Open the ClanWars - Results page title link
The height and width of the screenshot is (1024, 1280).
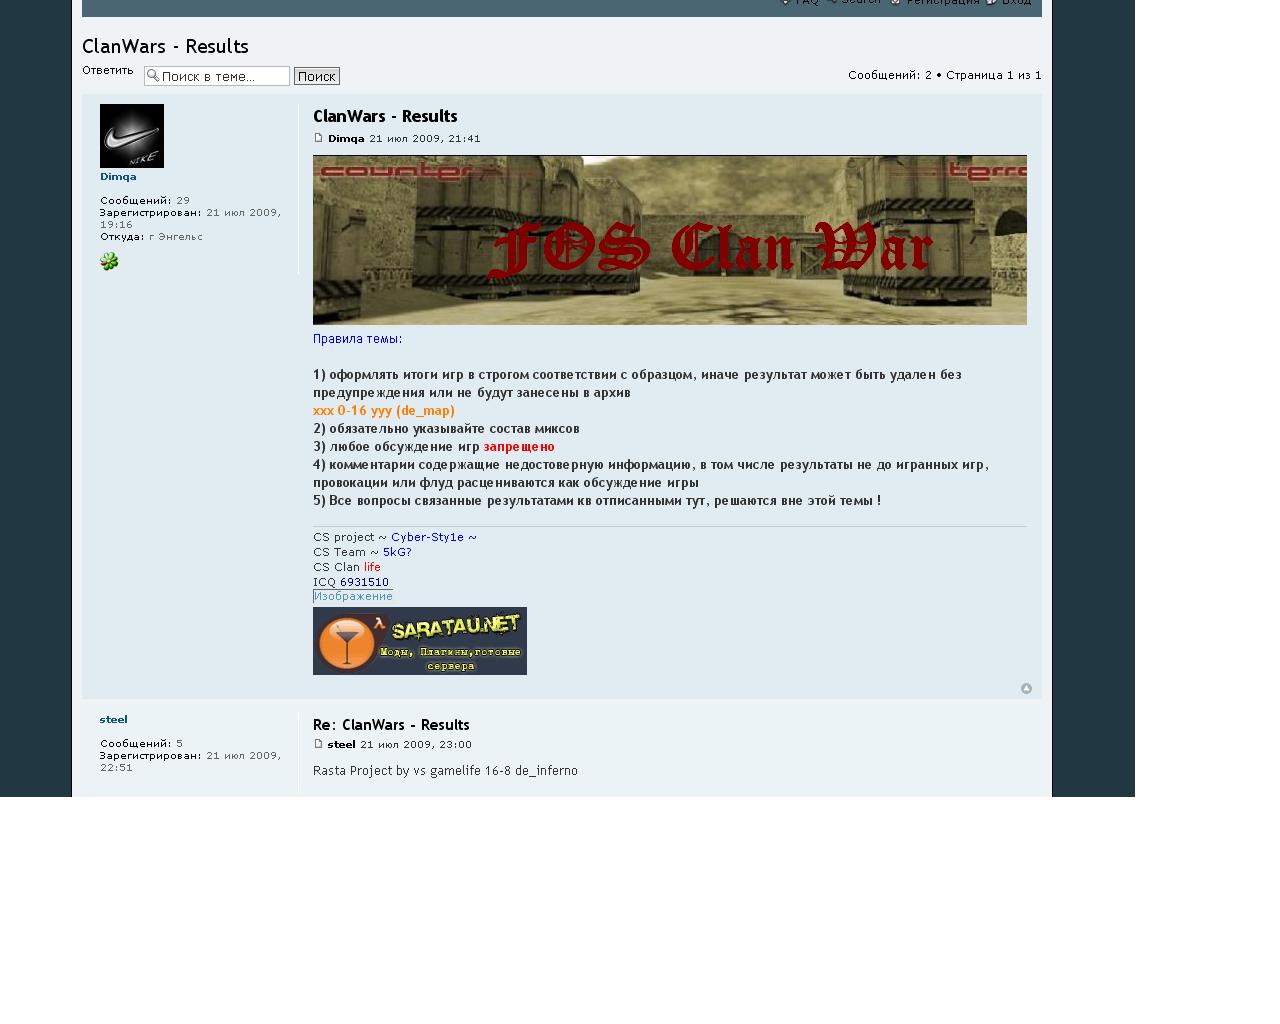(165, 46)
